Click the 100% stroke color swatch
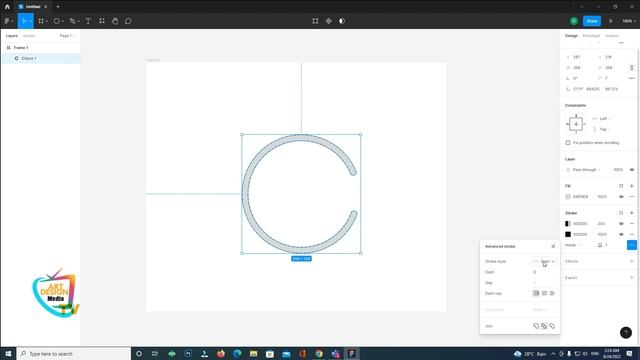The width and height of the screenshot is (640, 360). click(x=568, y=234)
